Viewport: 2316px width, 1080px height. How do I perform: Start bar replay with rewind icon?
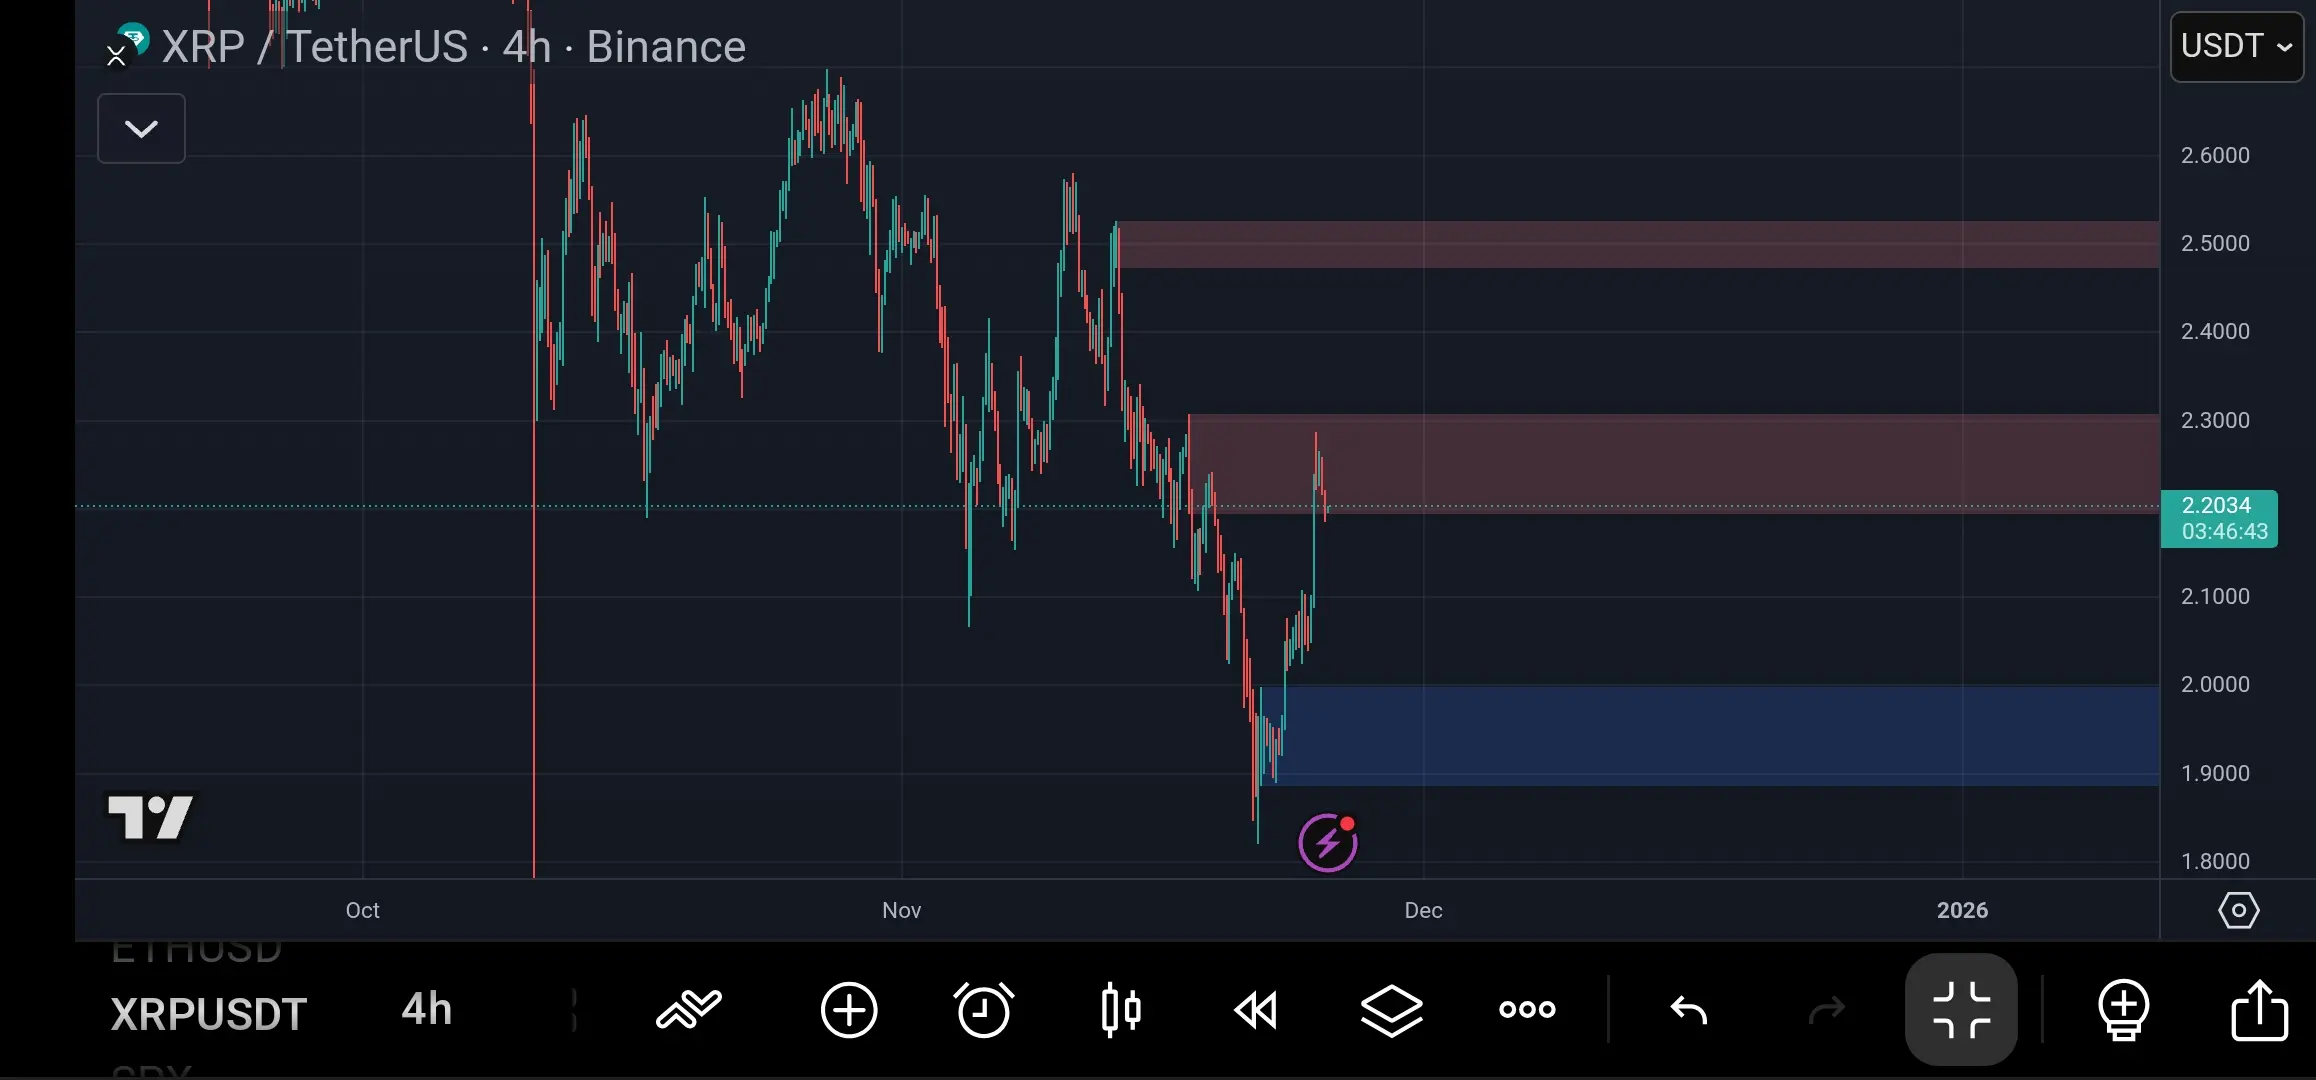1256,1010
